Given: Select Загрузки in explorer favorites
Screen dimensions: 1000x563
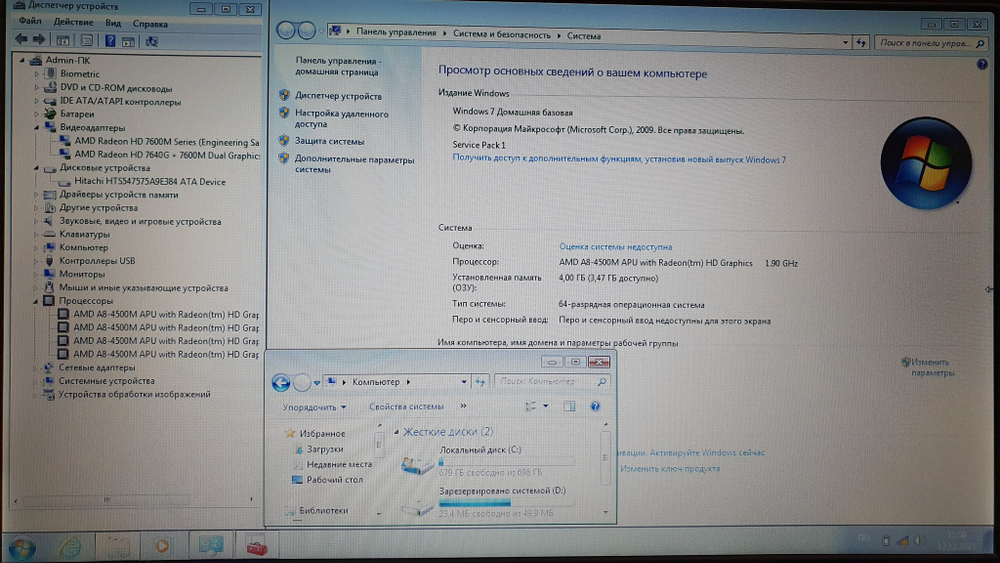Looking at the screenshot, I should coord(325,449).
